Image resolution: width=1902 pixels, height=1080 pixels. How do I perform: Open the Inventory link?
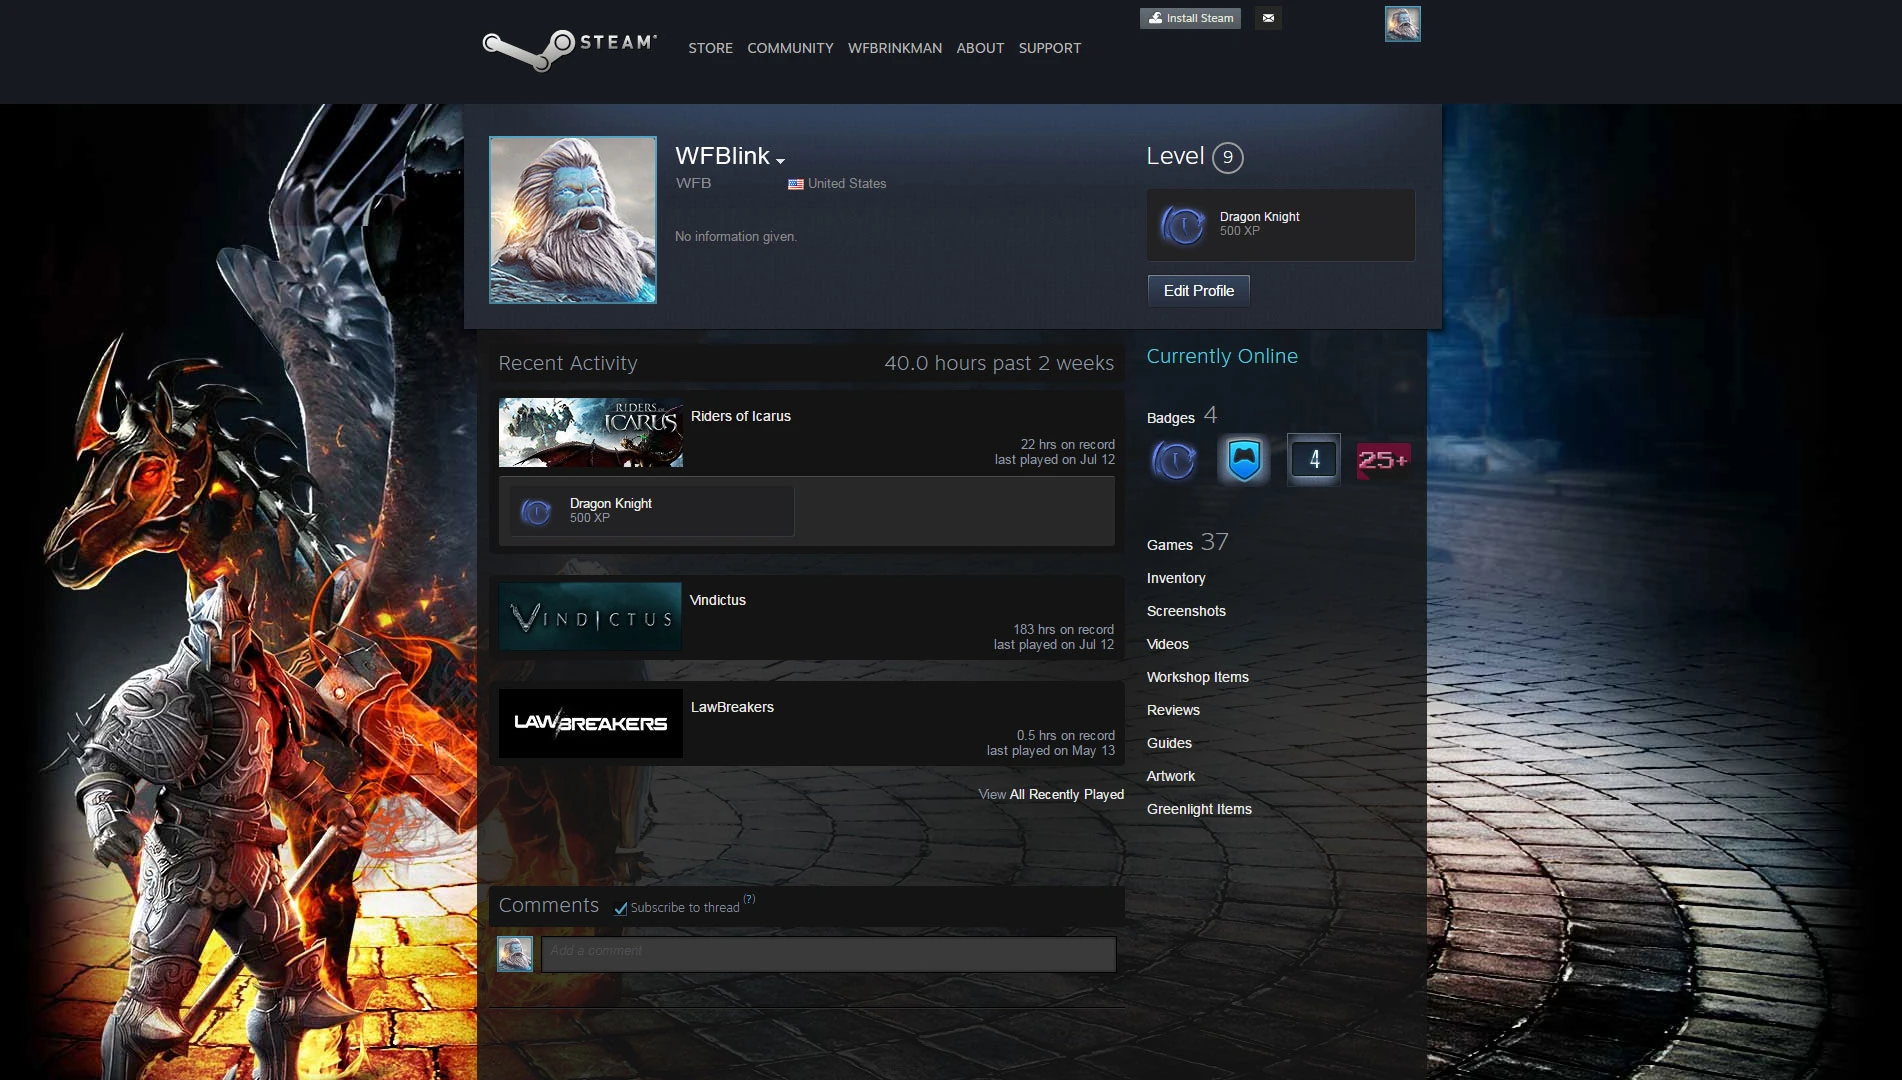(x=1176, y=578)
